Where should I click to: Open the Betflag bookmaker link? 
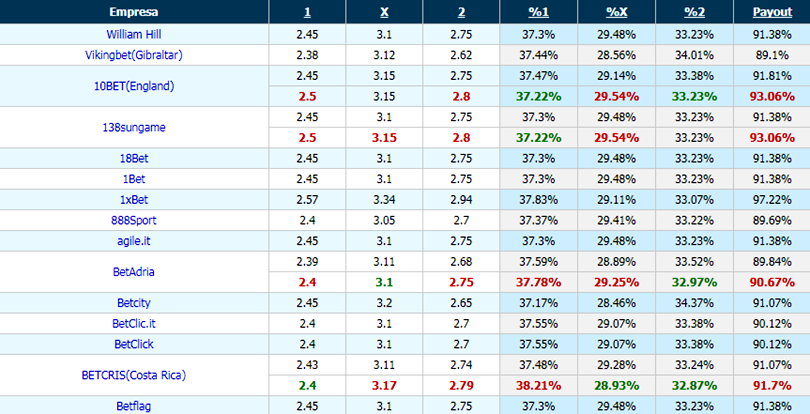tap(134, 407)
